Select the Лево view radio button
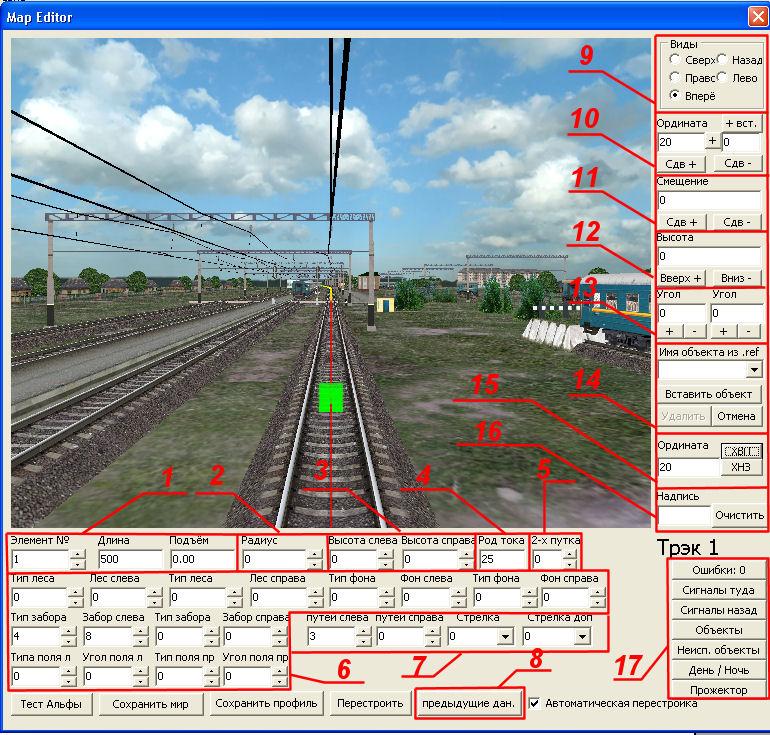The height and width of the screenshot is (735, 770). pyautogui.click(x=723, y=78)
